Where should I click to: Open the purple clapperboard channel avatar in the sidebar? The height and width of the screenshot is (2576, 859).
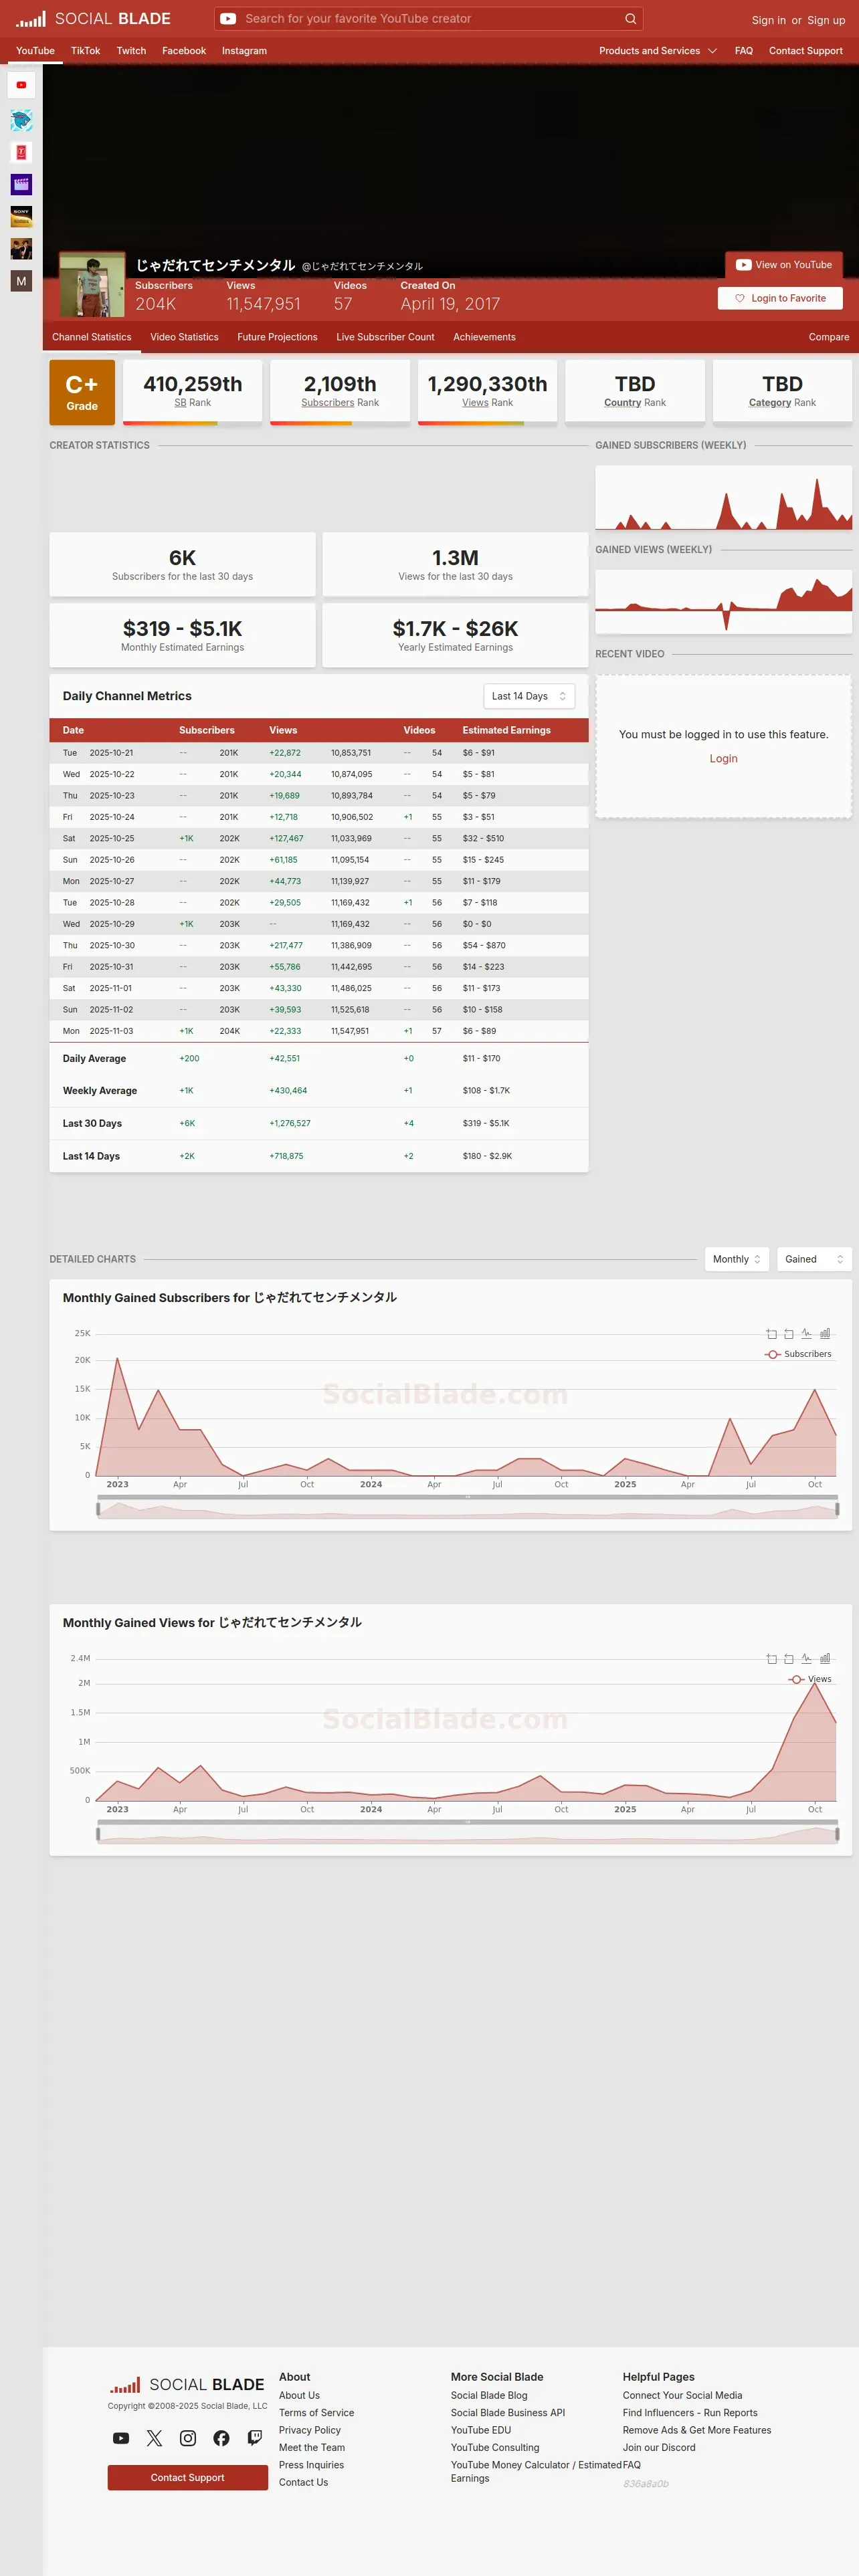[x=21, y=184]
